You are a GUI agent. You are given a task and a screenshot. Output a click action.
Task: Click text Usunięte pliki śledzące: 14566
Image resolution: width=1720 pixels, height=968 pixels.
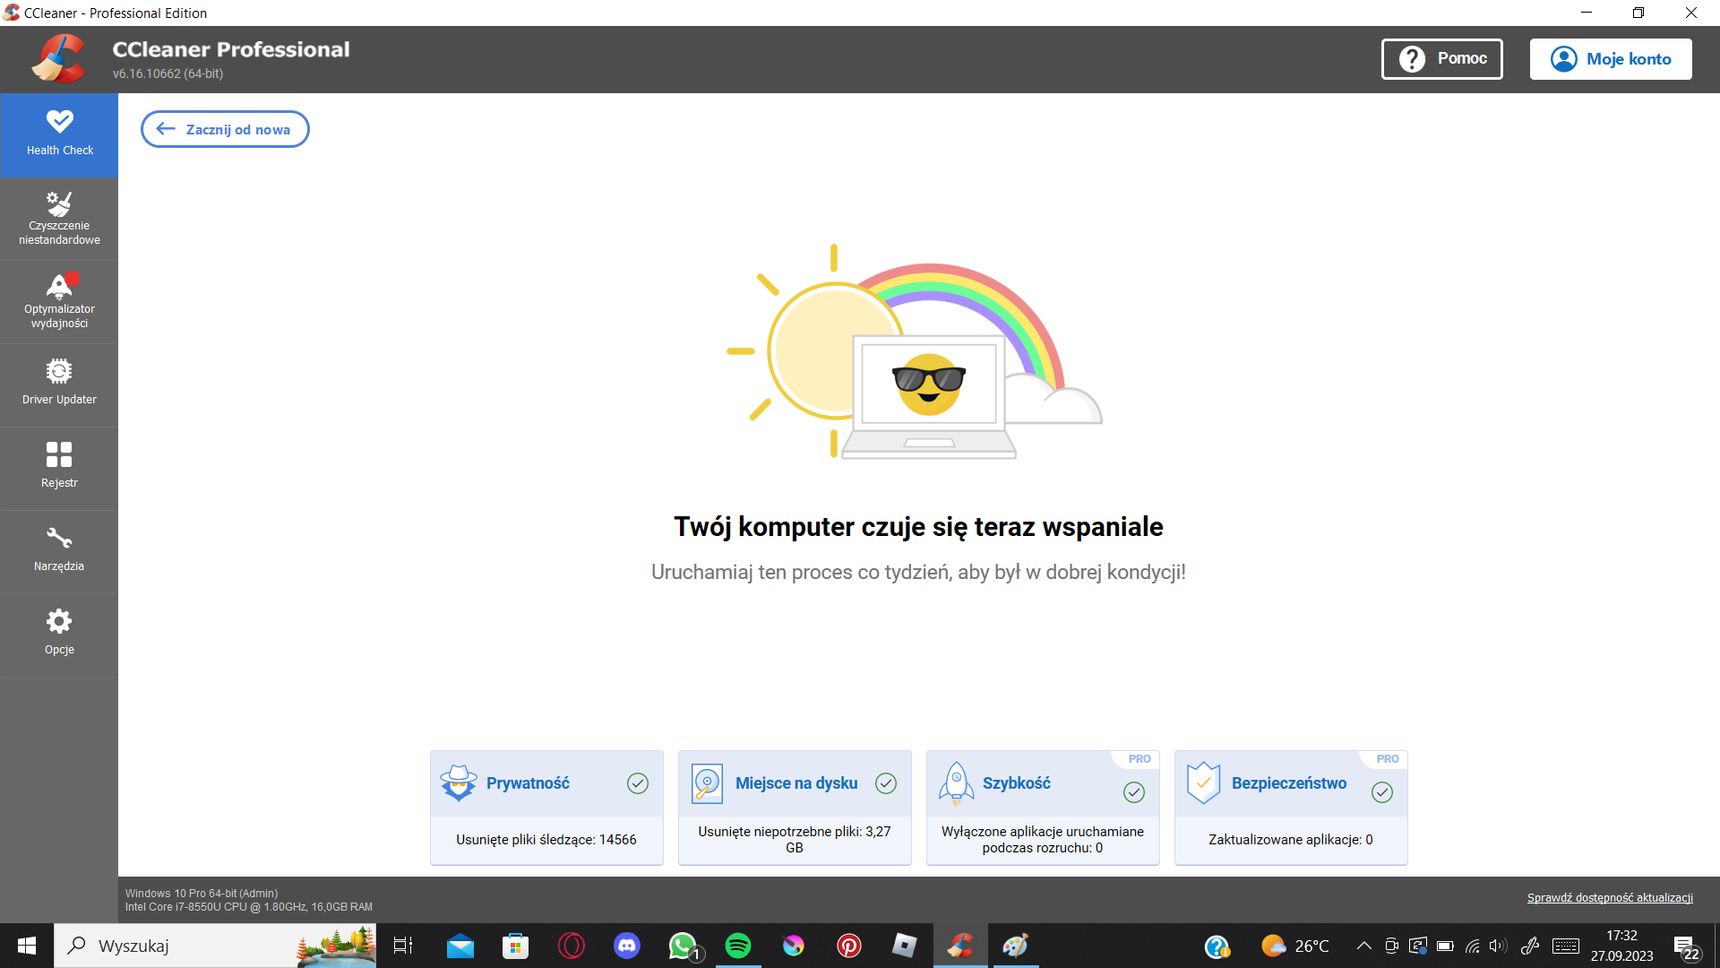(546, 839)
